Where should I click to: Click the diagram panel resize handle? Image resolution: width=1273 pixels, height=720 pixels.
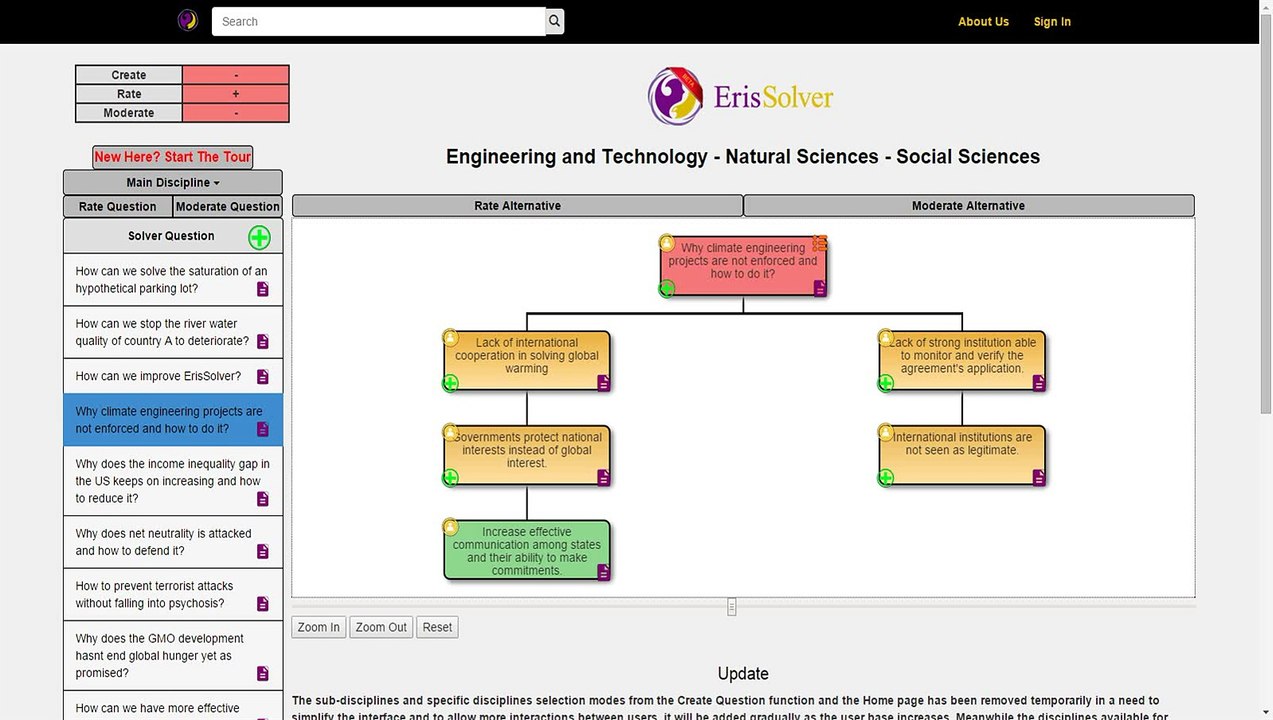point(732,607)
